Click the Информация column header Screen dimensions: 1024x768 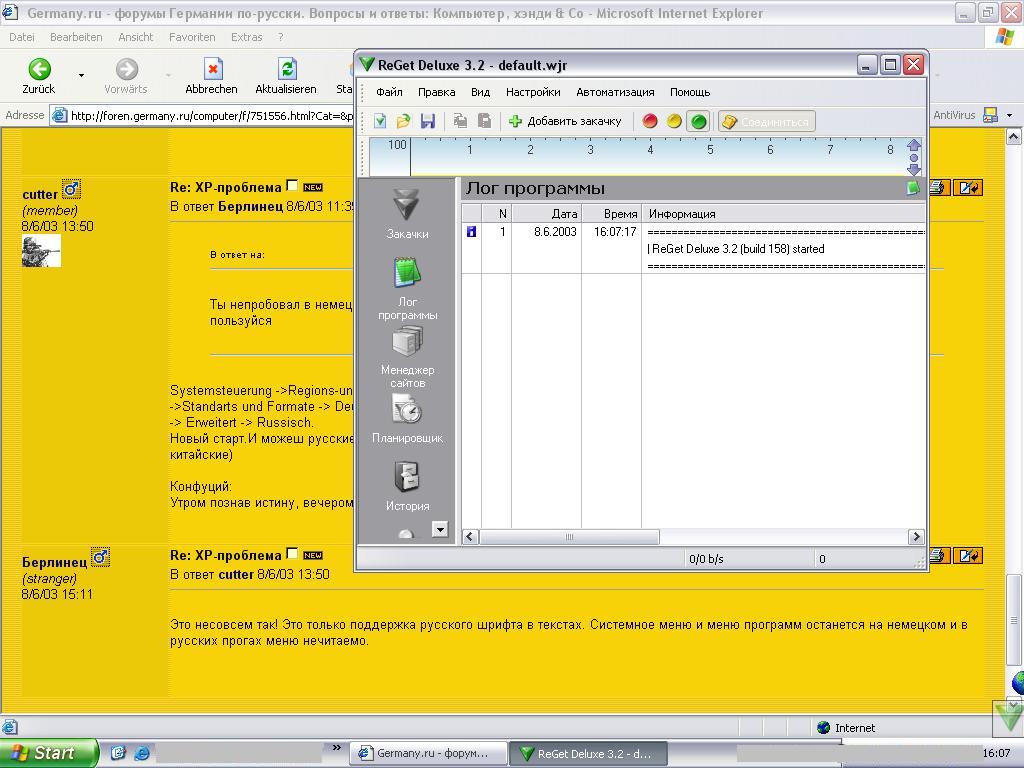pyautogui.click(x=784, y=214)
